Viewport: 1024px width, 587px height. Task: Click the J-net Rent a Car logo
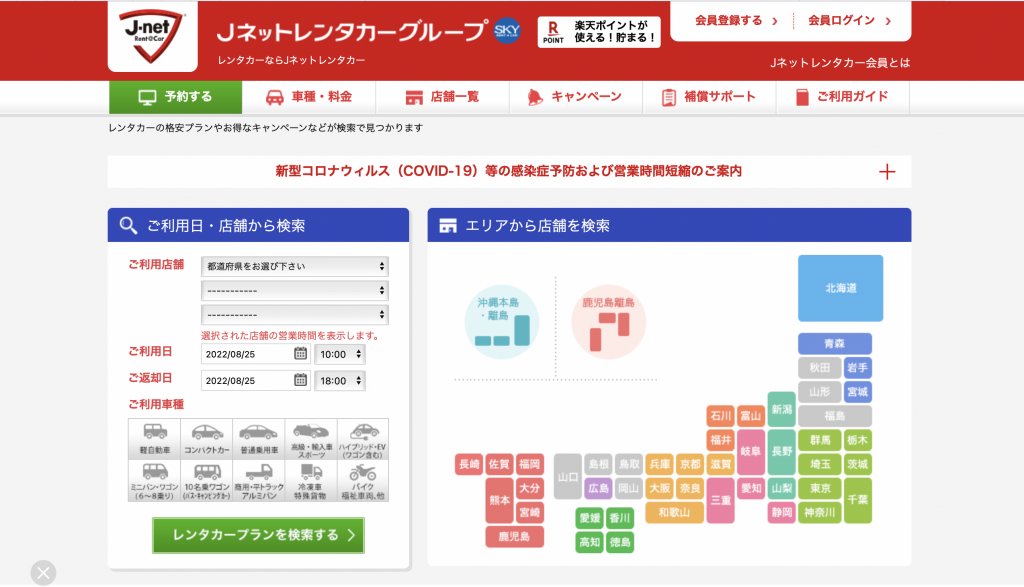(152, 36)
